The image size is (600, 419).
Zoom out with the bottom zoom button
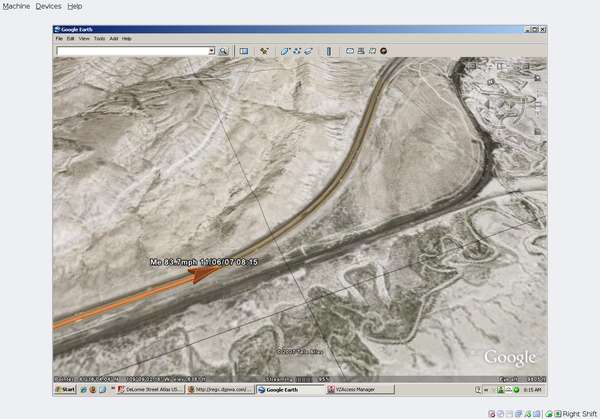tap(538, 132)
